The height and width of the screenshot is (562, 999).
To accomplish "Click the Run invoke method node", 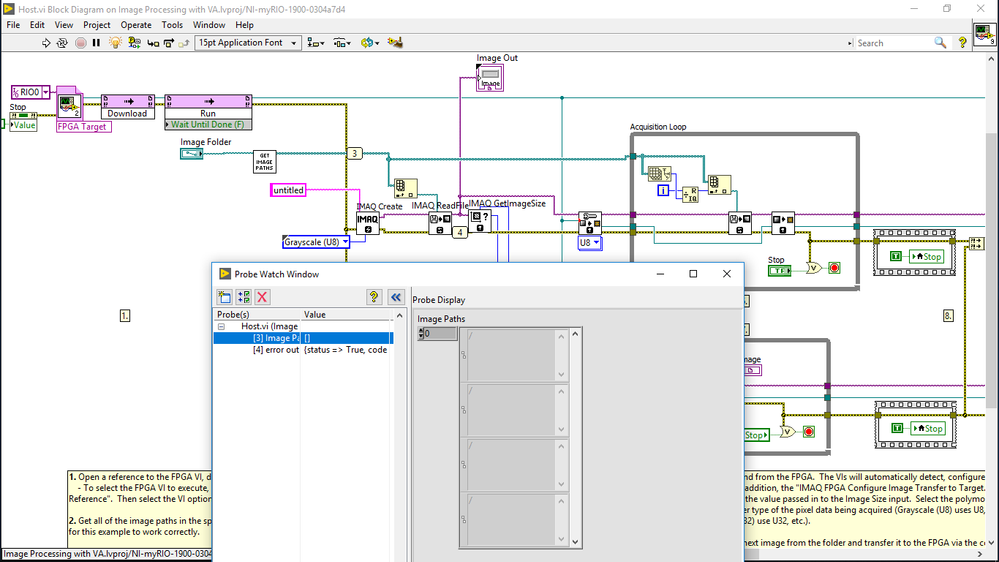I will (208, 107).
